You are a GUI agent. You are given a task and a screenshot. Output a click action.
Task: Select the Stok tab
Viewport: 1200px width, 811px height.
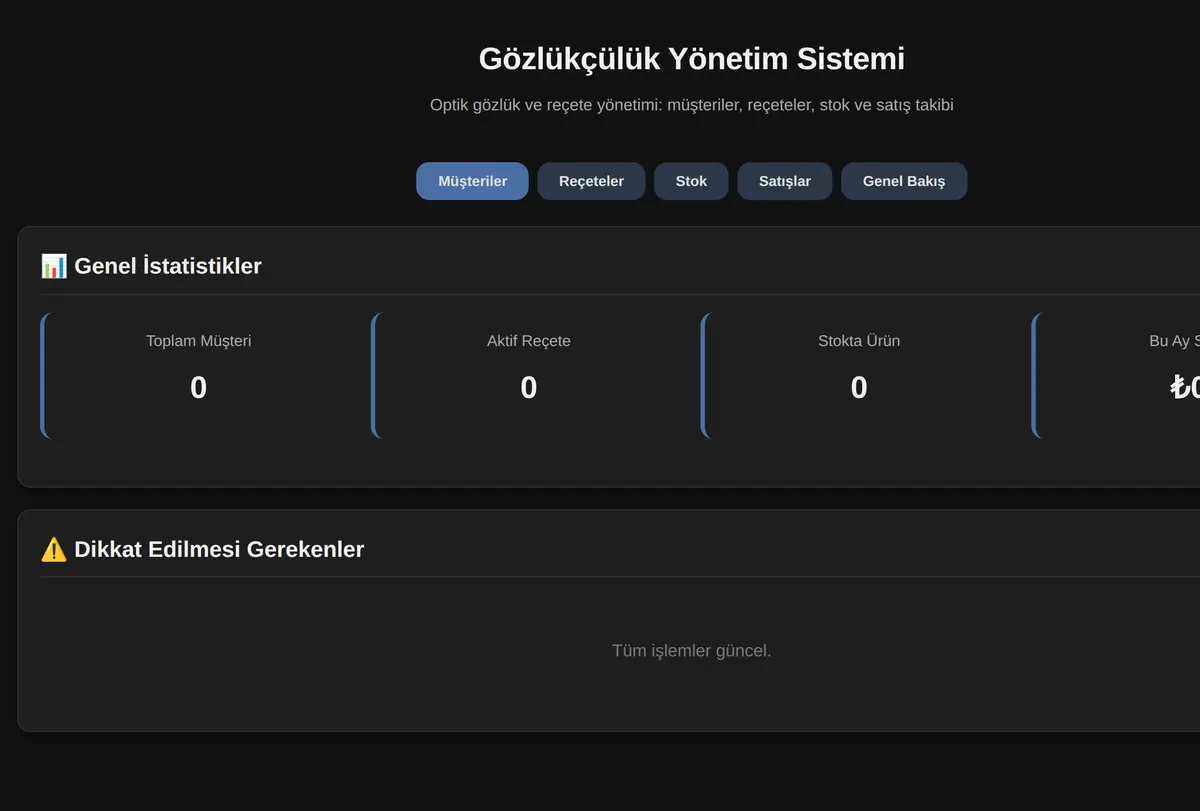pyautogui.click(x=691, y=181)
